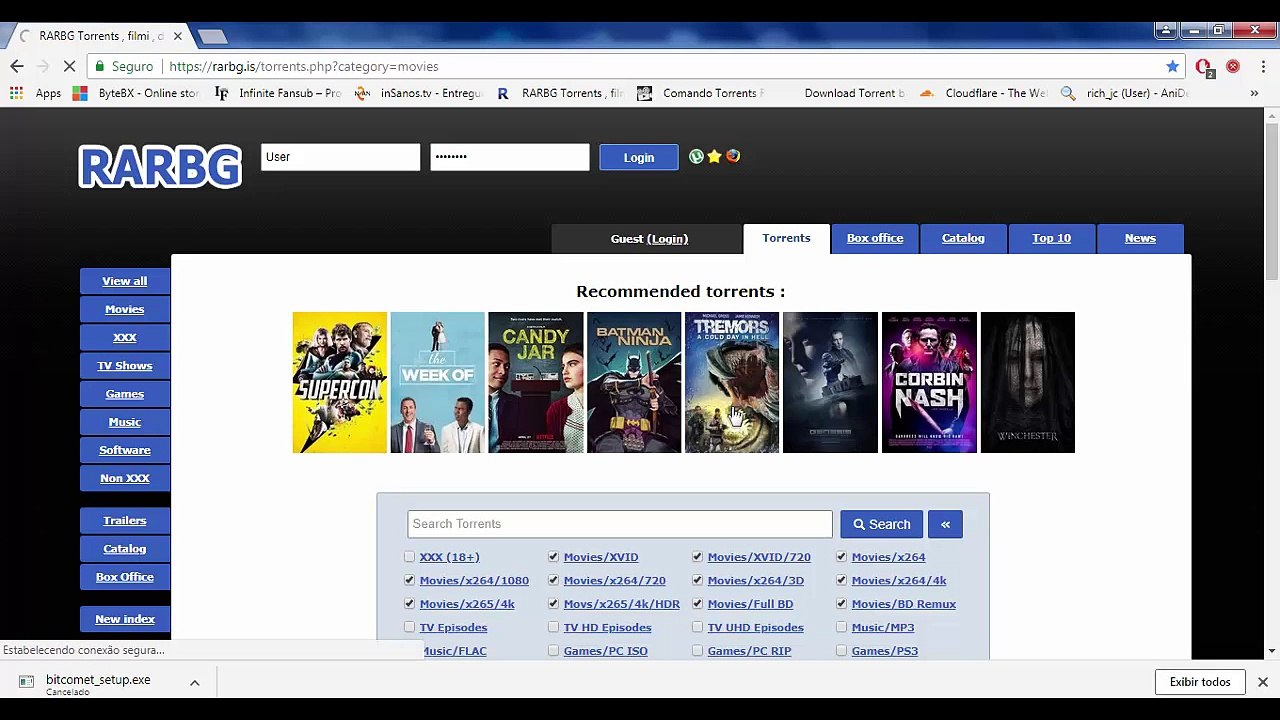Open the Cloudflare bookmark
The width and height of the screenshot is (1280, 720).
[982, 93]
